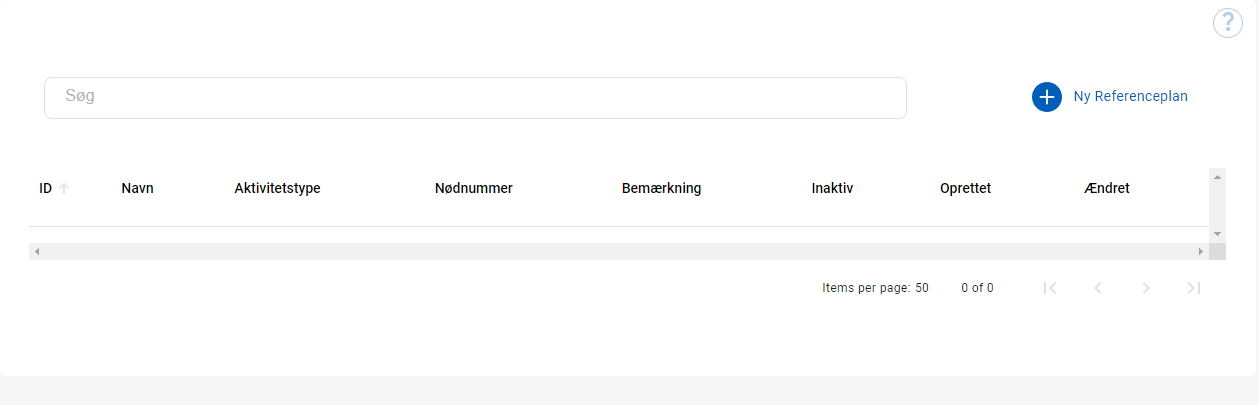Click the table scroll down arrow
The height and width of the screenshot is (405, 1259).
click(1217, 233)
